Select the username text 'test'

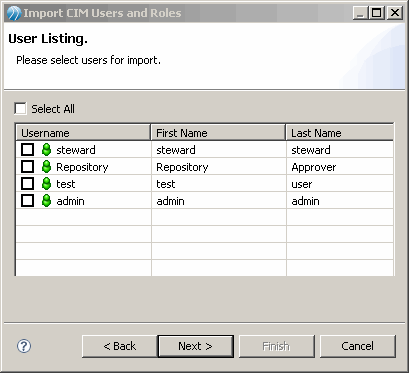(66, 184)
